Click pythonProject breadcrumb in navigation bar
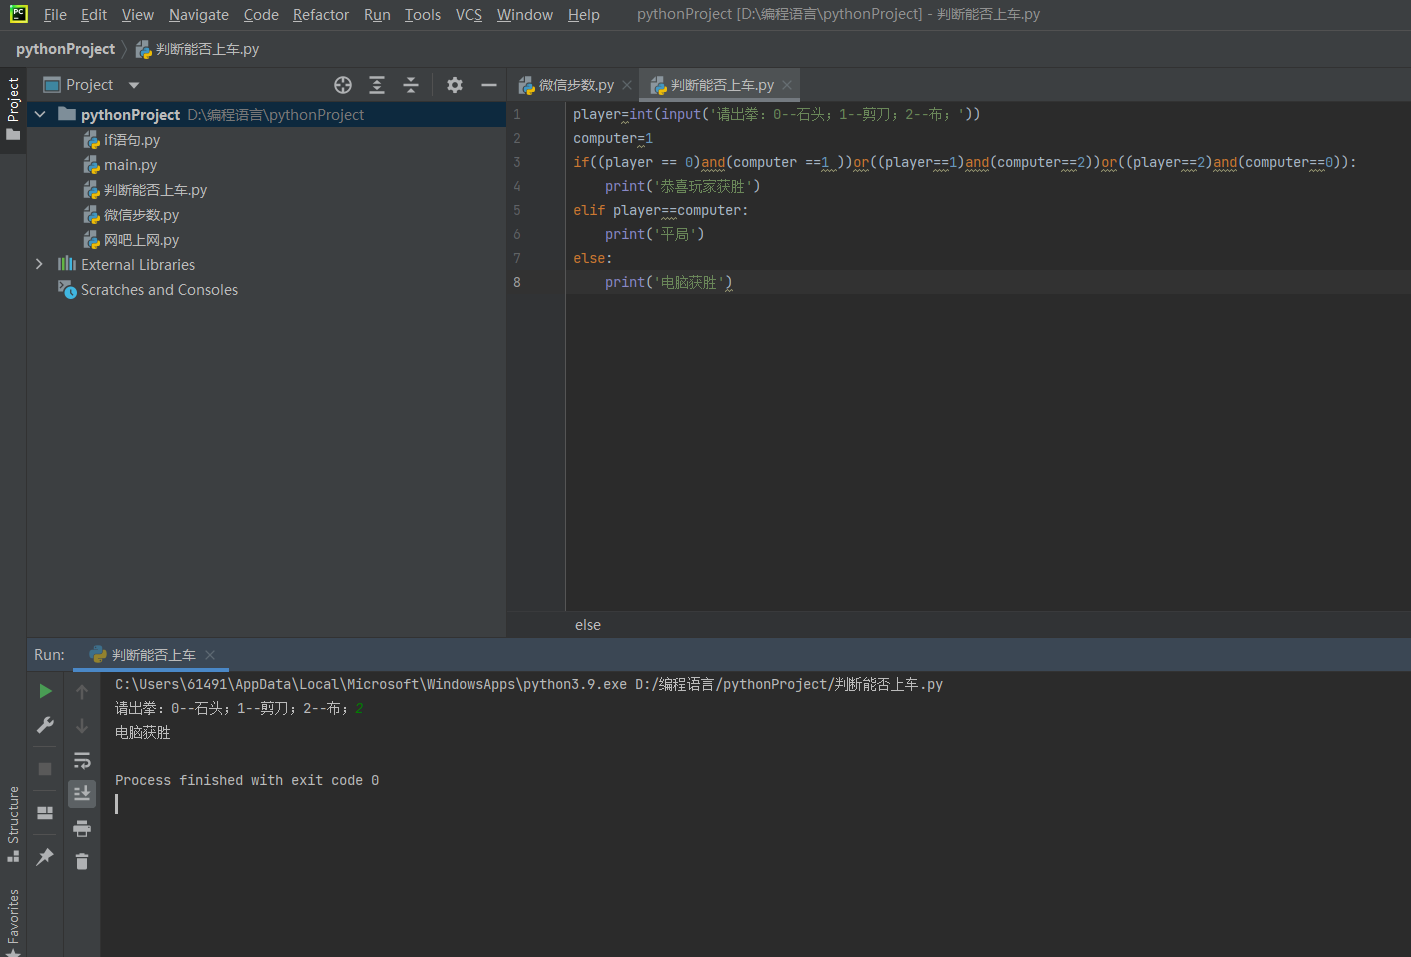This screenshot has width=1411, height=957. pyautogui.click(x=65, y=49)
